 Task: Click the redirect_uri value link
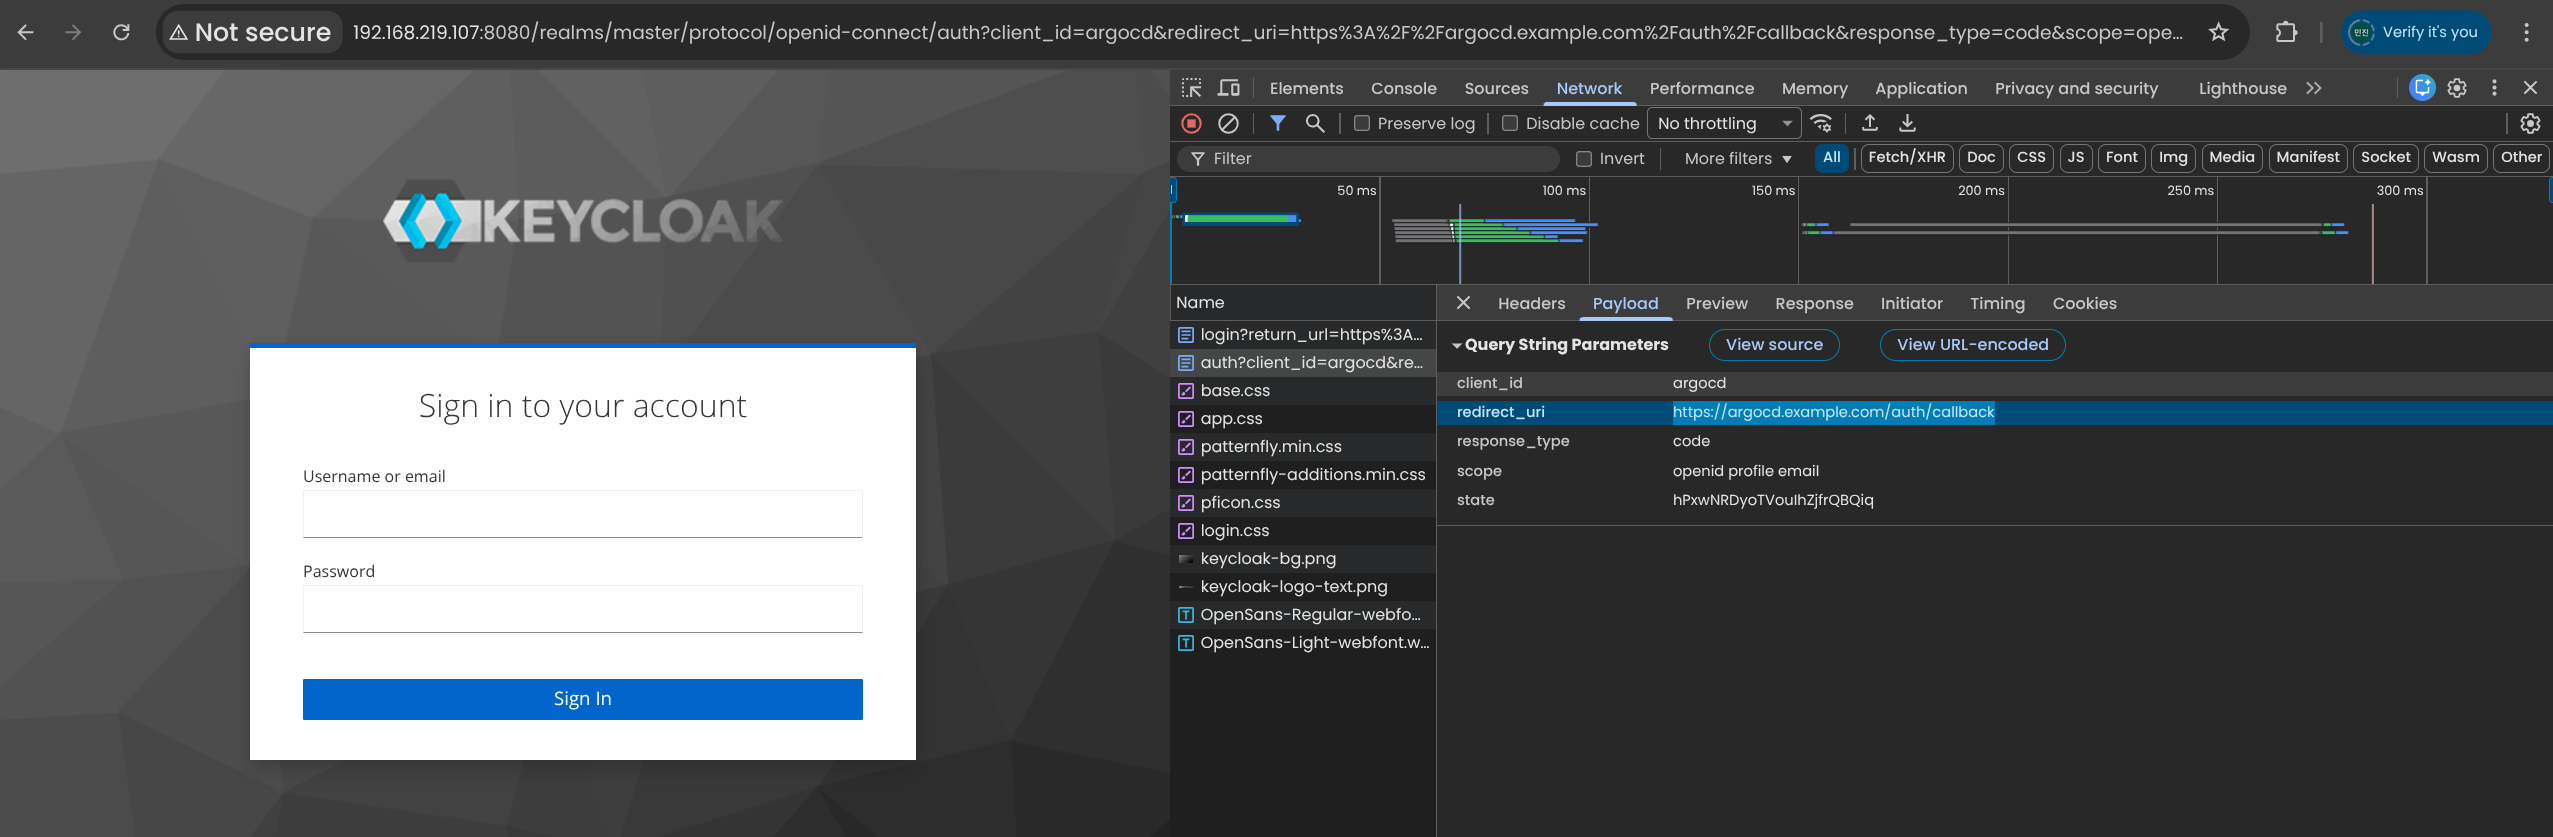pyautogui.click(x=1833, y=412)
